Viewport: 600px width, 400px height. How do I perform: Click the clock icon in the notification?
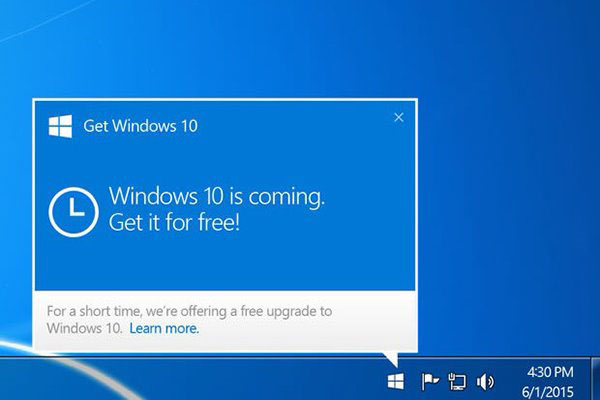(73, 212)
